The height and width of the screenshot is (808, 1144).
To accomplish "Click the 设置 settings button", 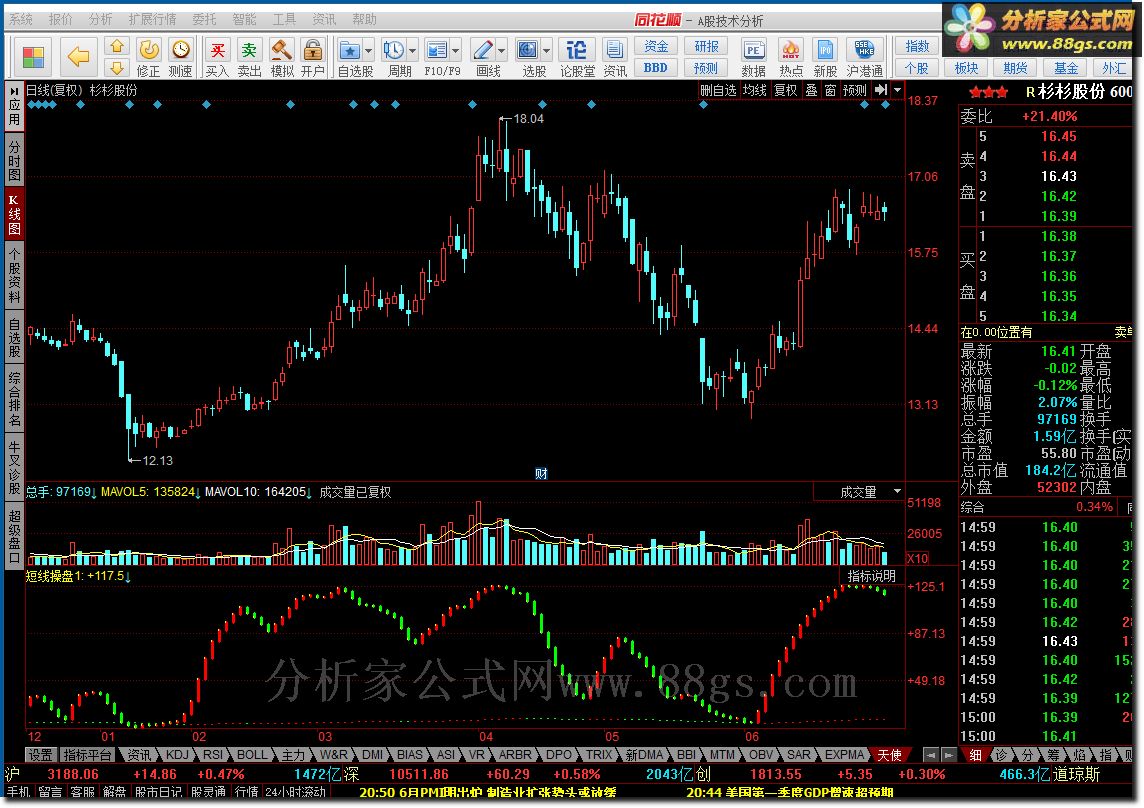I will coord(40,755).
